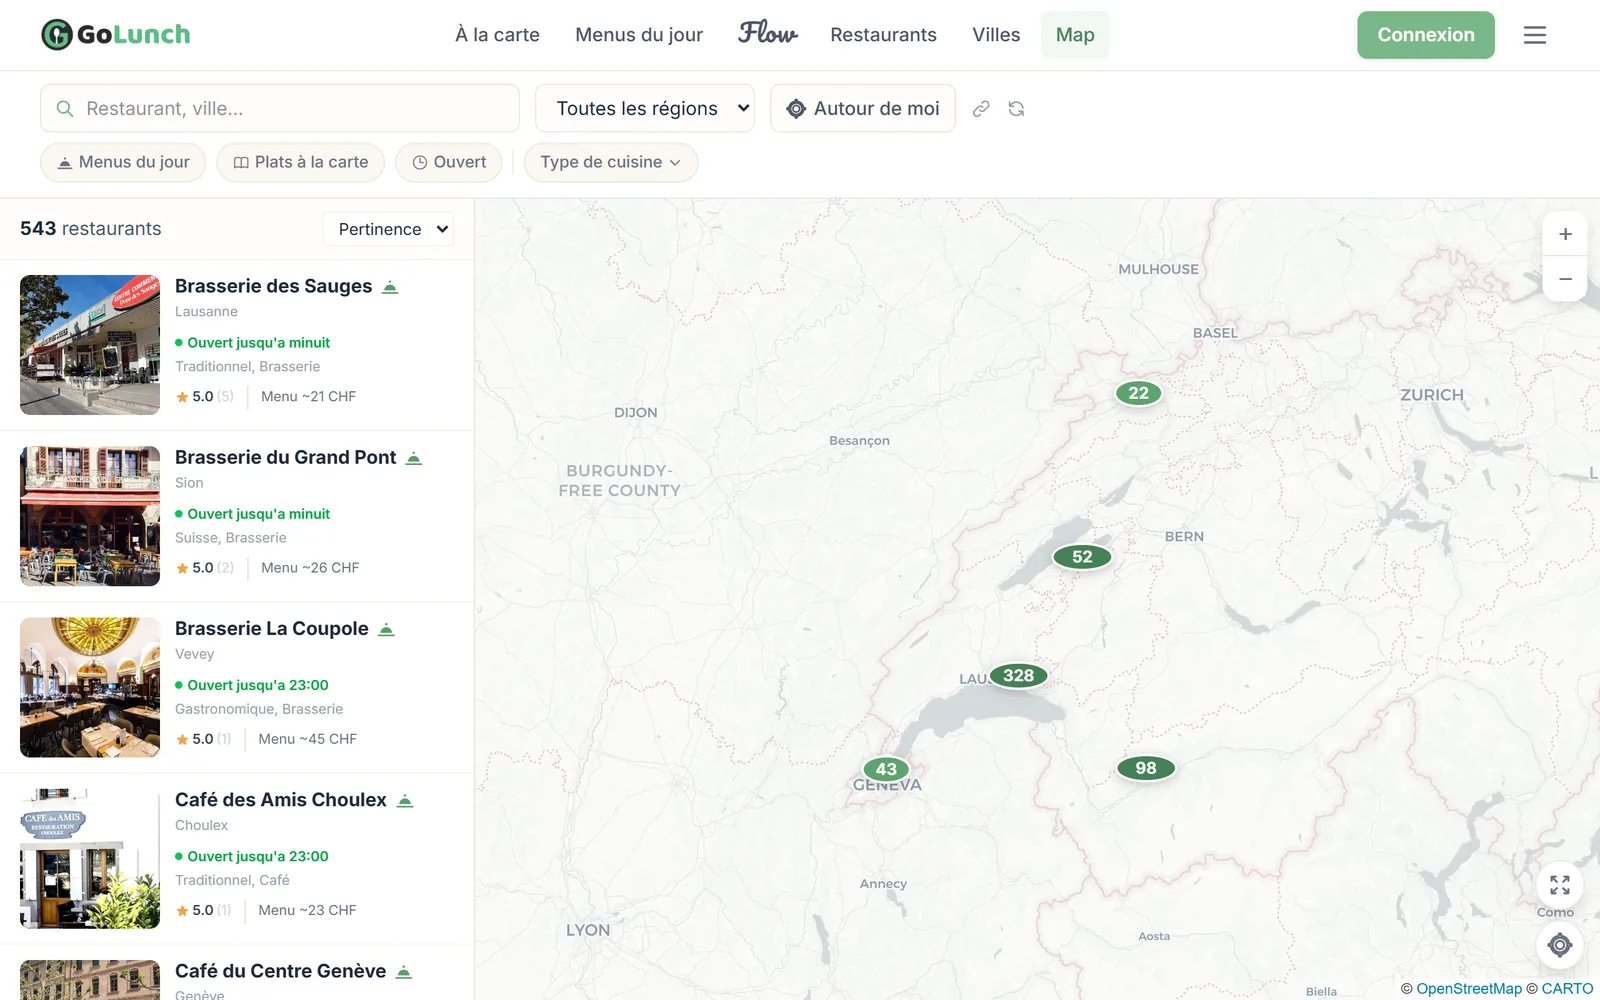Image resolution: width=1600 pixels, height=1000 pixels.
Task: Click menu icon beside Brasserie des Sauges
Action: 391,287
